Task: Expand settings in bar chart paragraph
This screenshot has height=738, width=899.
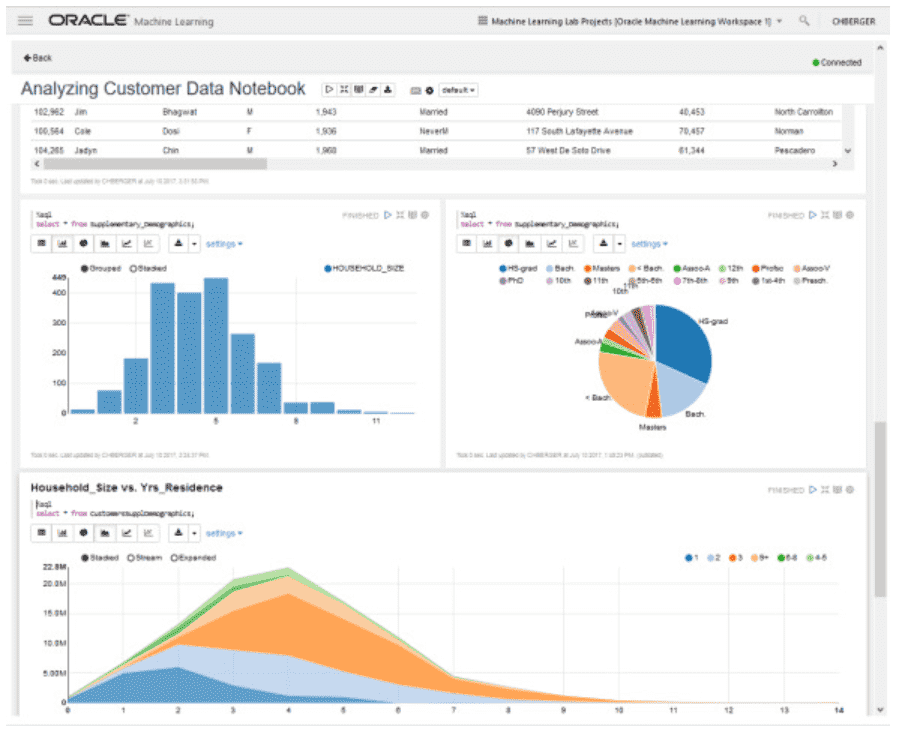Action: [x=224, y=244]
